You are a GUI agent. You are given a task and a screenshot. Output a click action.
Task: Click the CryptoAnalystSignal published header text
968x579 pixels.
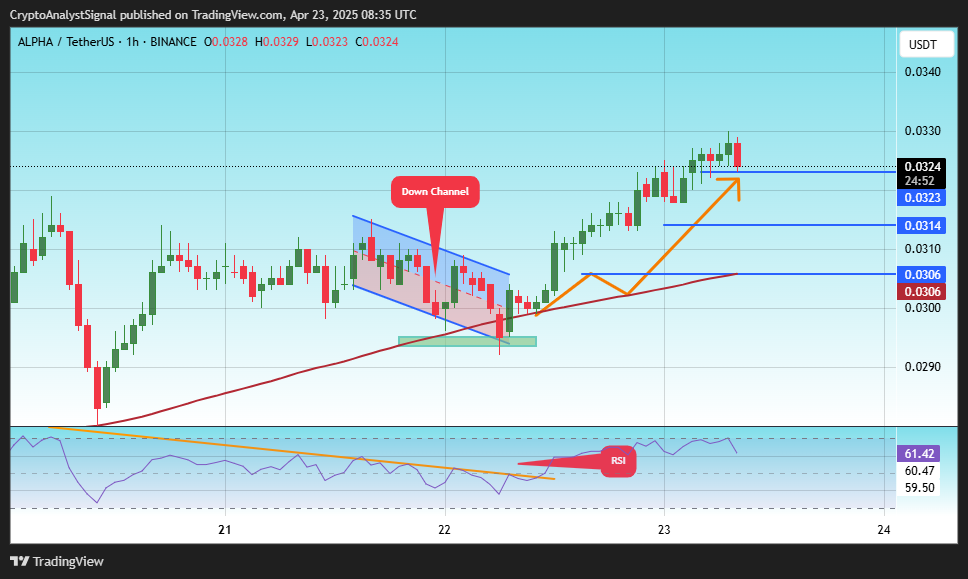point(213,14)
